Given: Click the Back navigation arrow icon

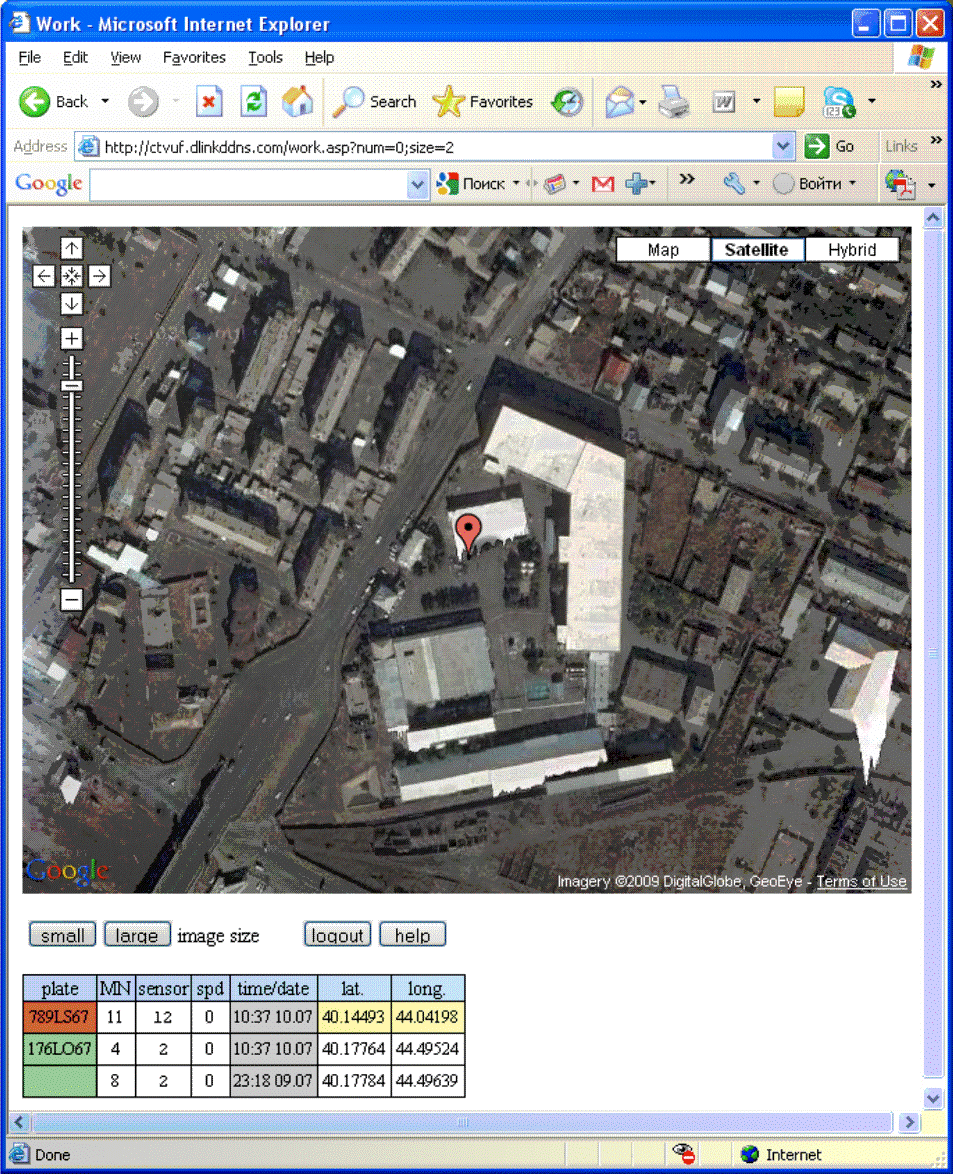Looking at the screenshot, I should tap(34, 102).
